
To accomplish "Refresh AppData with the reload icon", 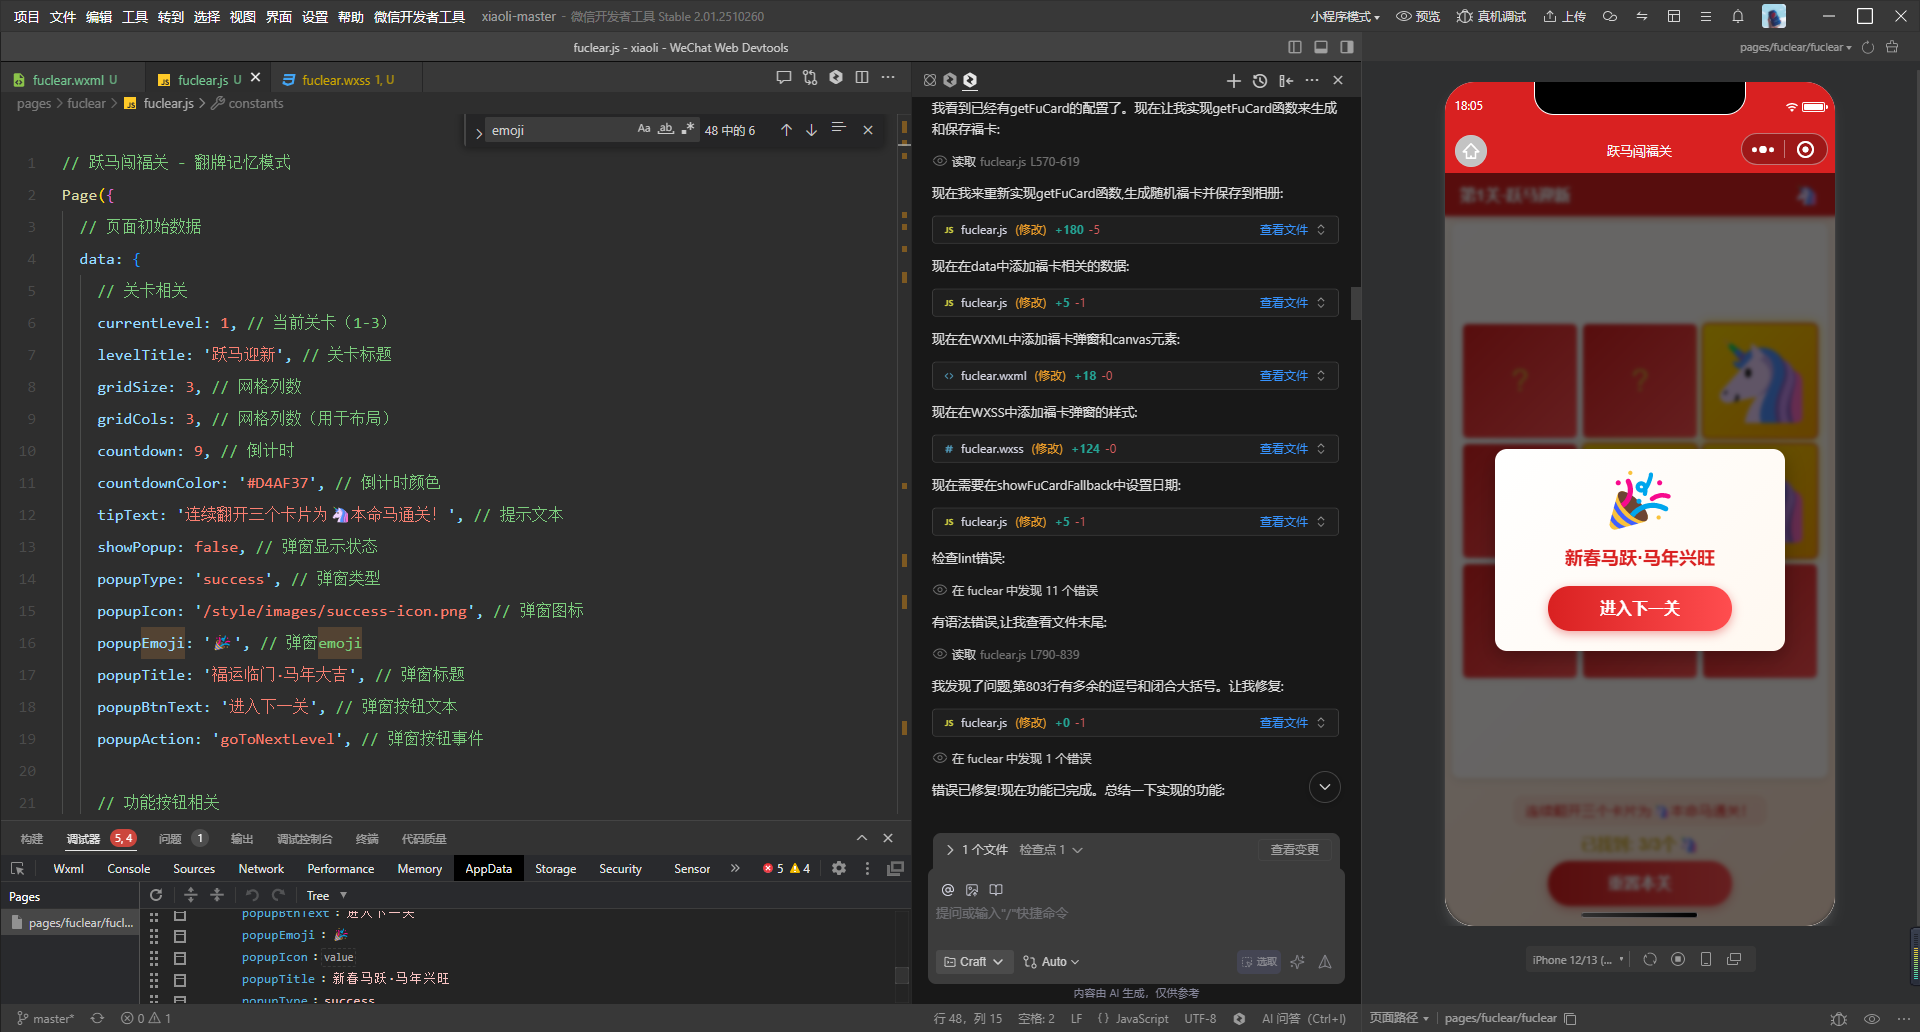I will [x=156, y=895].
